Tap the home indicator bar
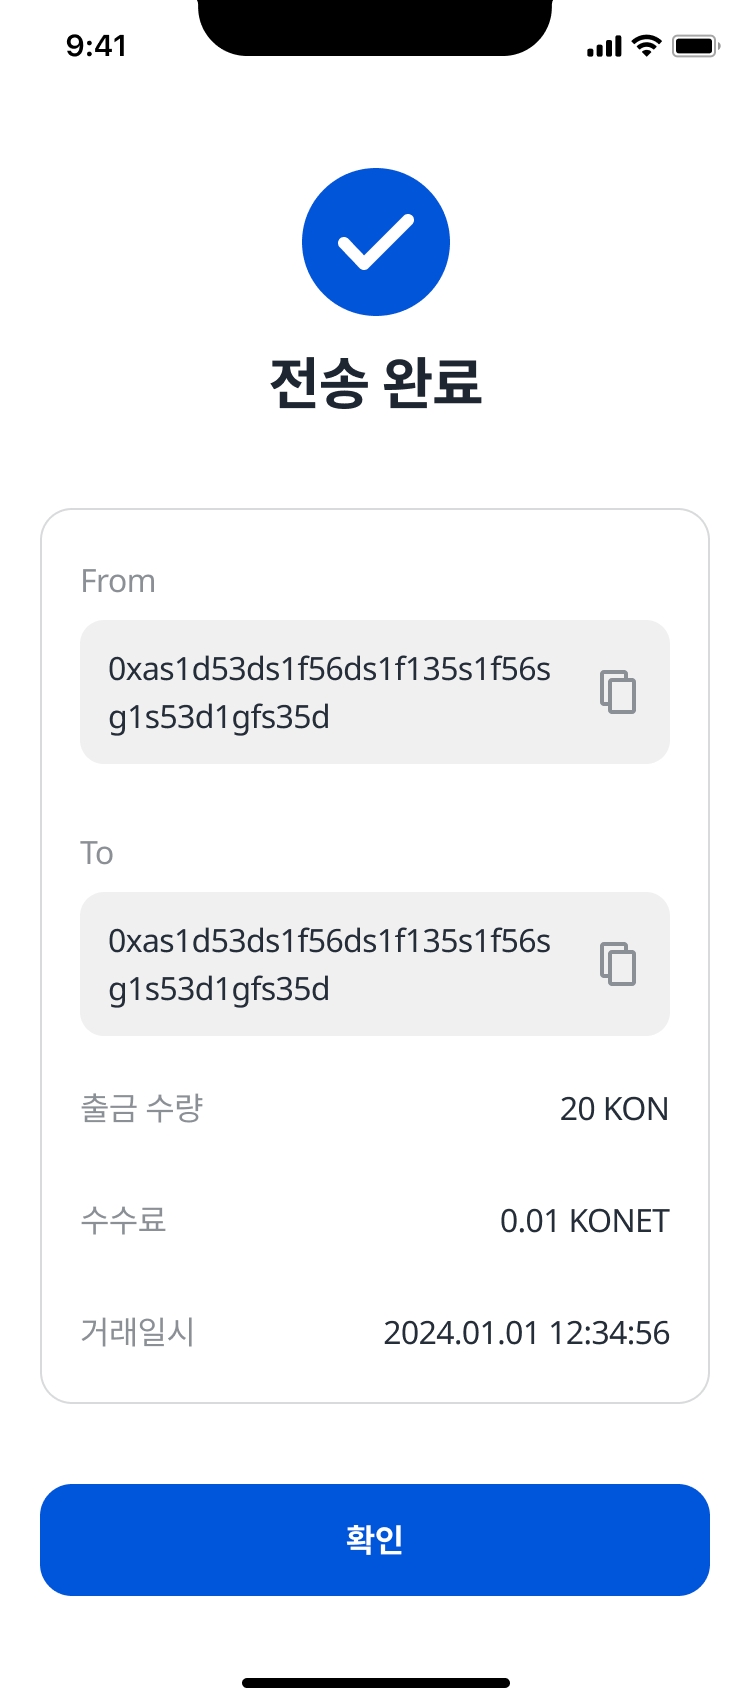This screenshot has height=1704, width=750. [376, 1683]
